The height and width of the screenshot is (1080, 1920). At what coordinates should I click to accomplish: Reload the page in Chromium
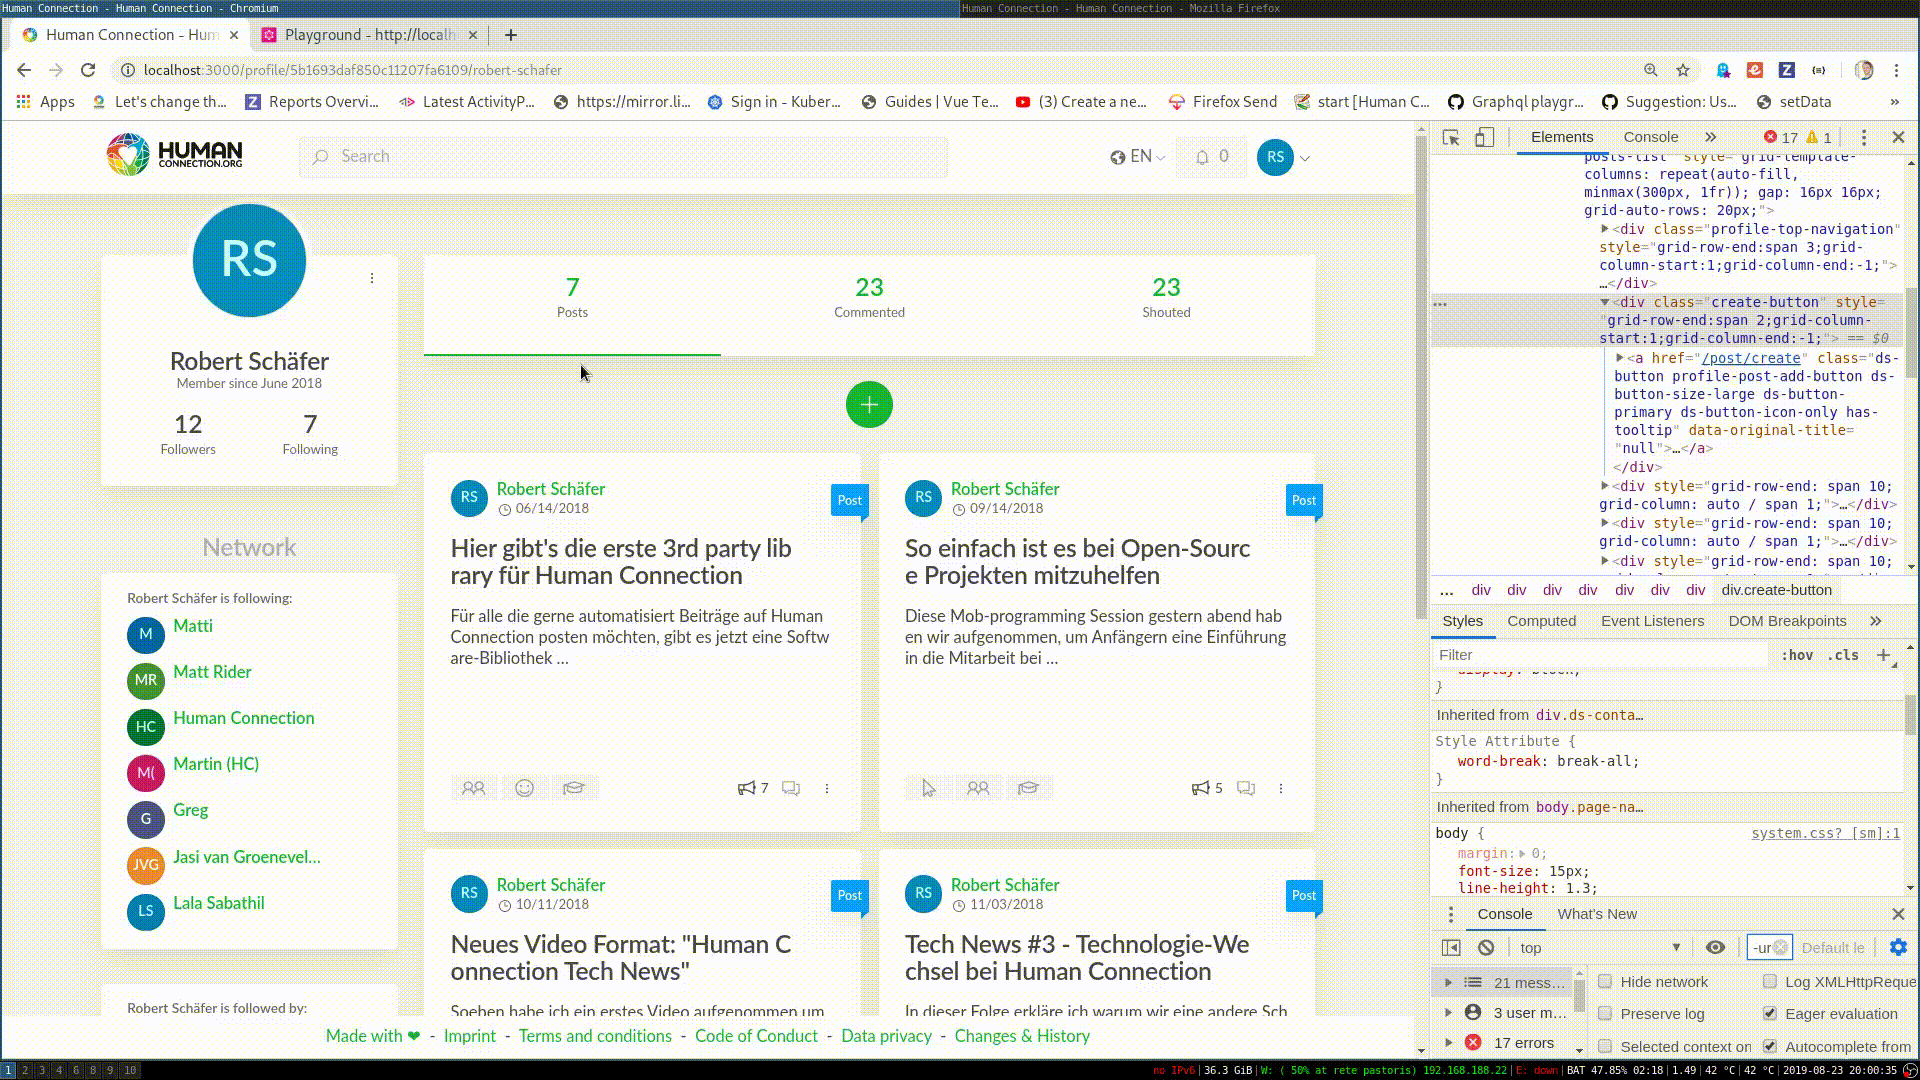[88, 70]
